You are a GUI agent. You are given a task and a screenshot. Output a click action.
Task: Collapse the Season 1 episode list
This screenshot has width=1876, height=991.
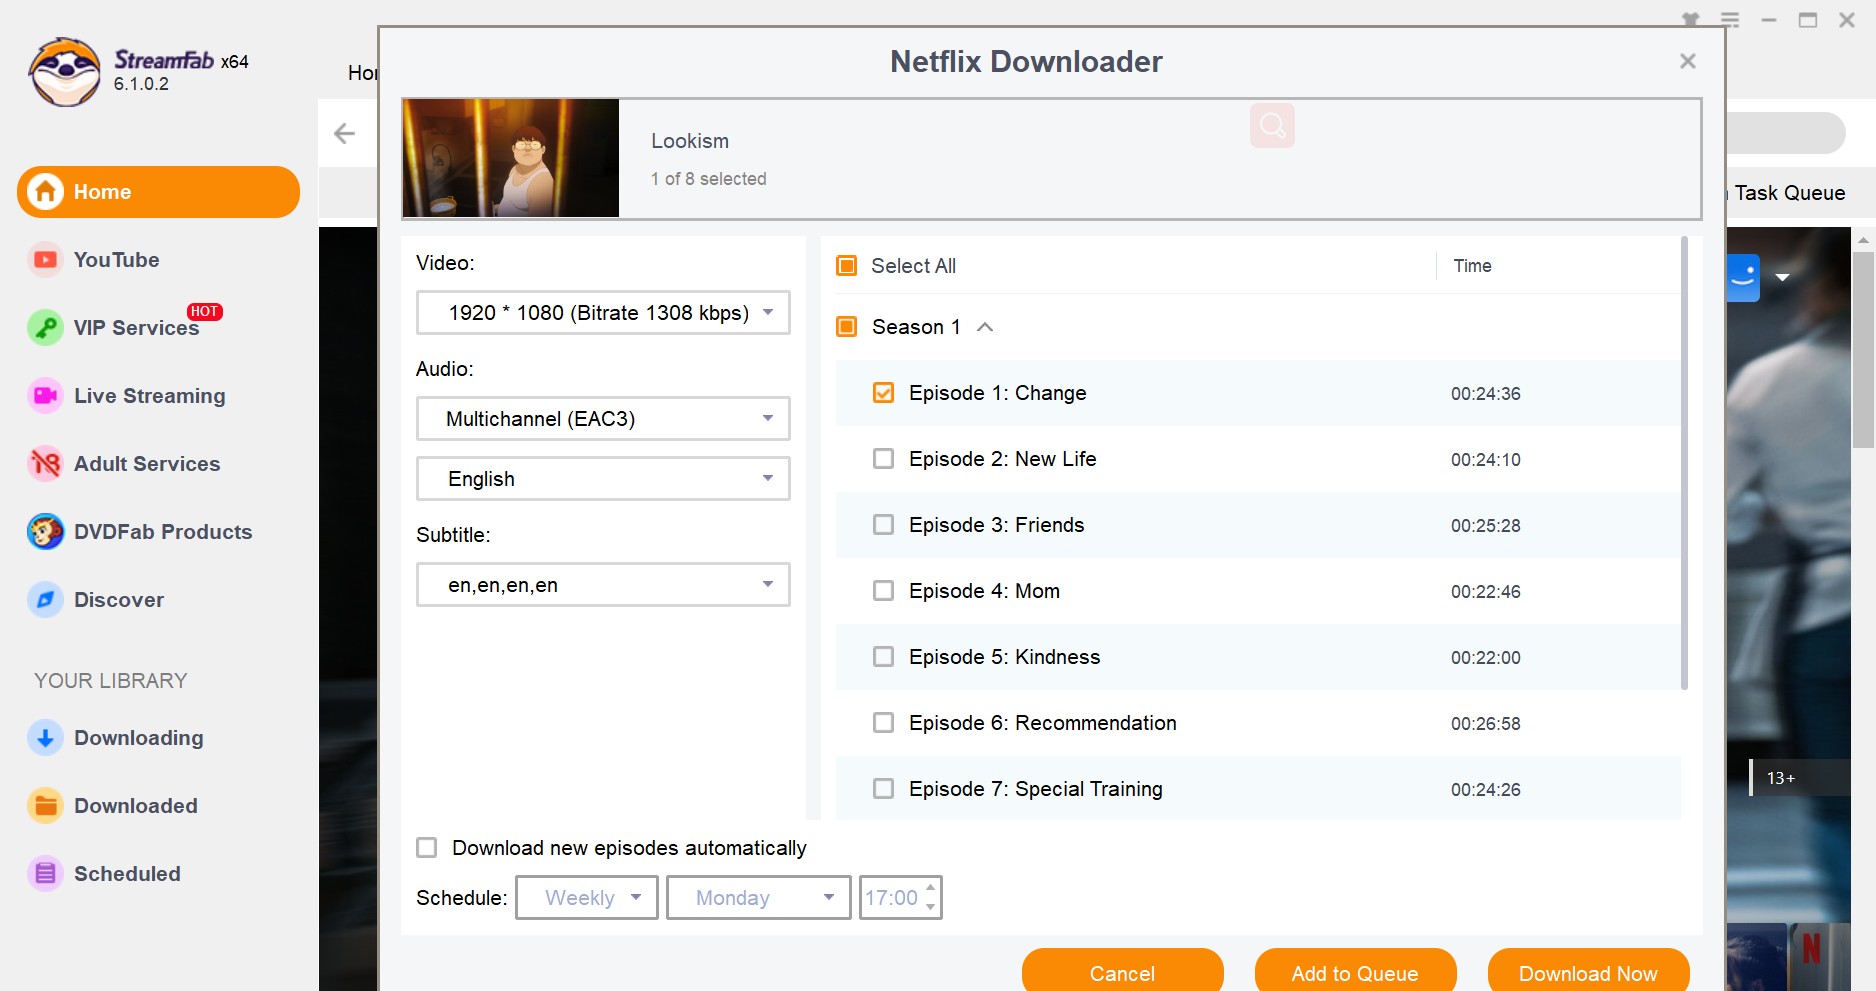986,326
